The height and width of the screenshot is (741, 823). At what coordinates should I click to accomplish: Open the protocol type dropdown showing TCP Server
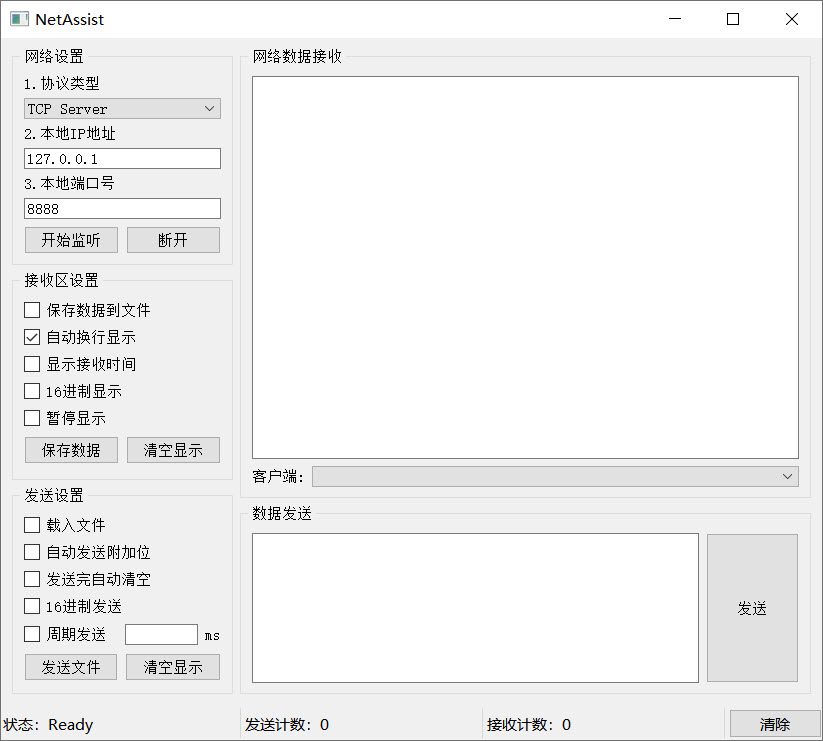[x=122, y=109]
